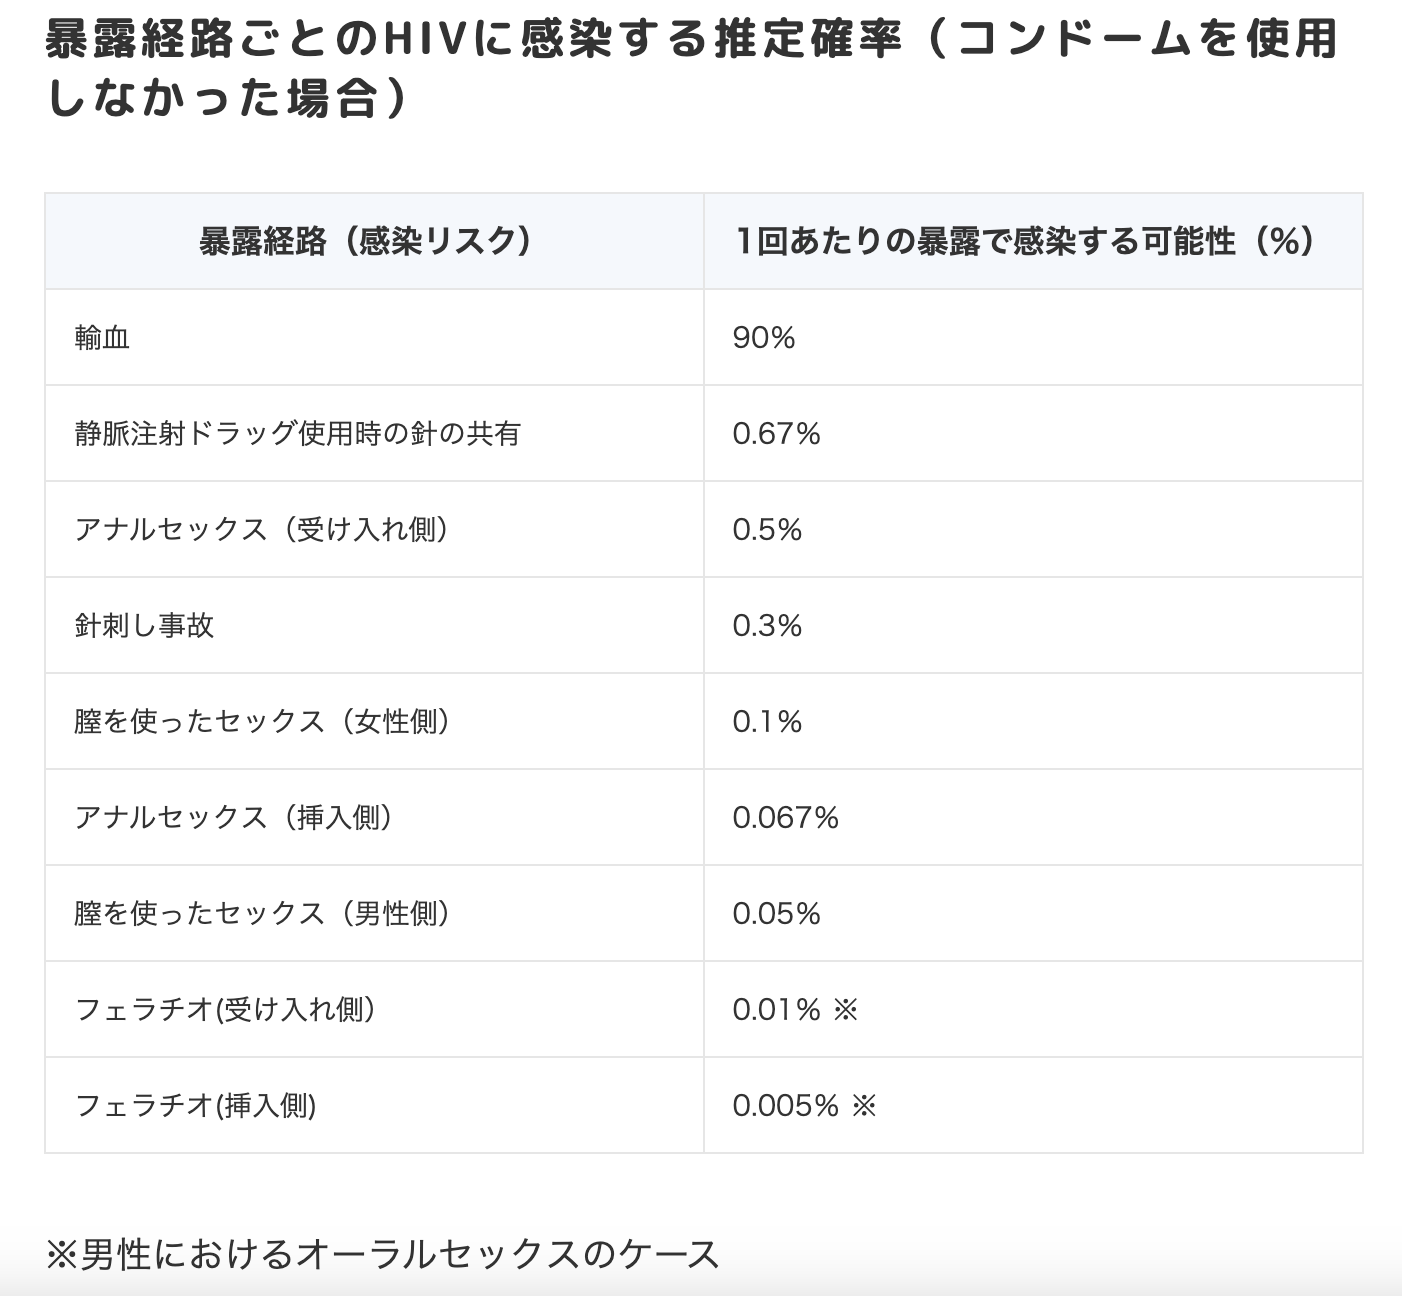Click the 0.005% ※ value cell
Image resolution: width=1402 pixels, height=1296 pixels.
point(804,1106)
